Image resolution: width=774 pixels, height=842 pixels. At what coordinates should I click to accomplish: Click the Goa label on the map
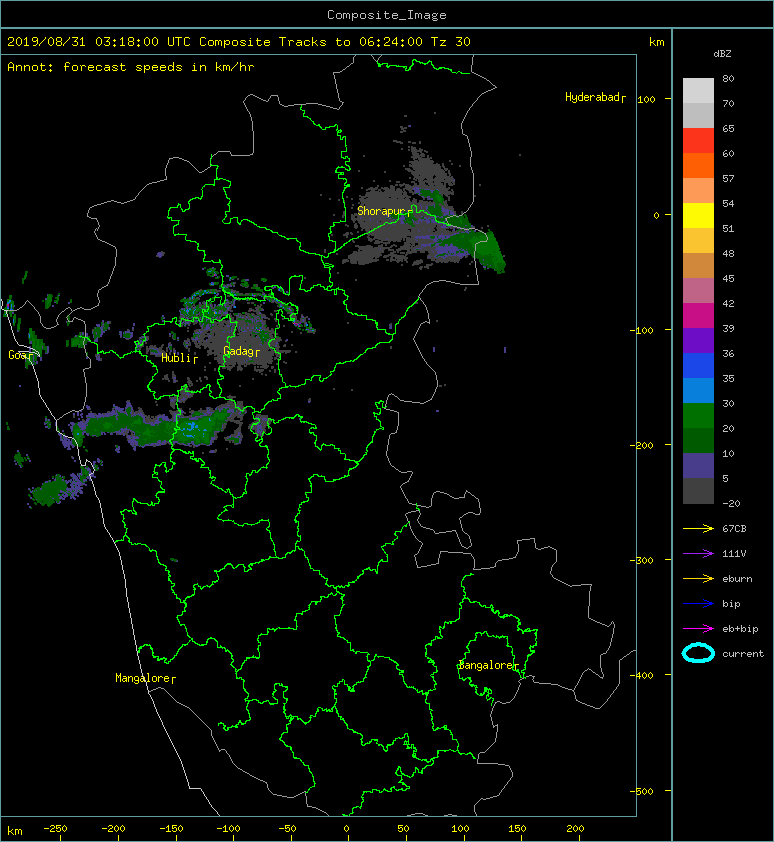(x=18, y=355)
